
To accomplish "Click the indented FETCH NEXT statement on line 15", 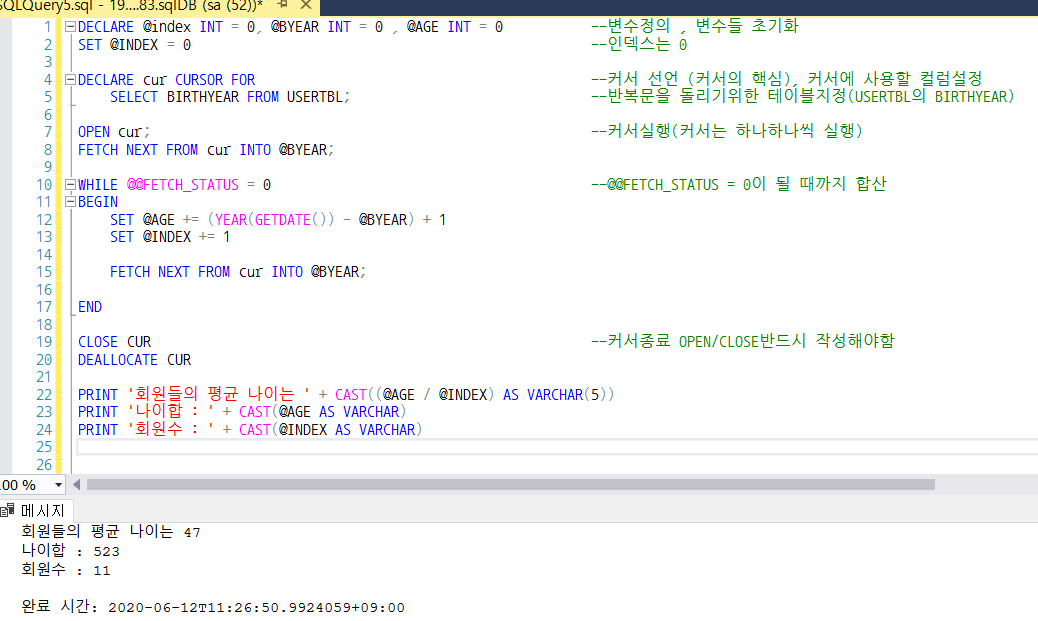I will pos(238,272).
